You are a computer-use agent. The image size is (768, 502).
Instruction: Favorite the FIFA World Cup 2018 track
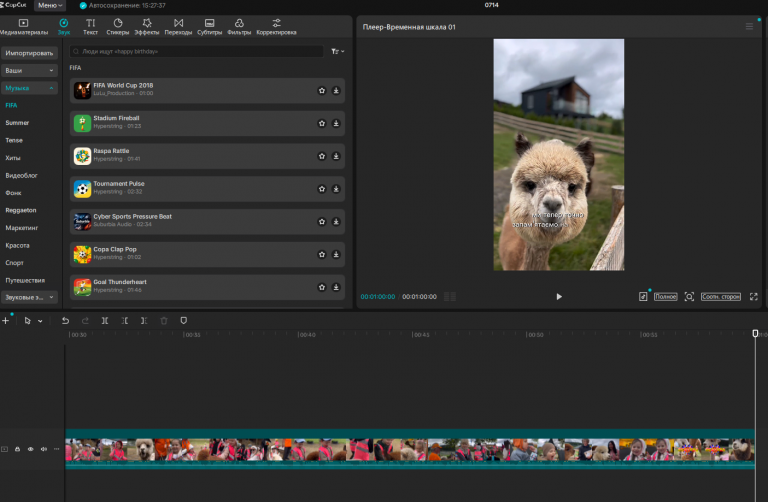[322, 91]
